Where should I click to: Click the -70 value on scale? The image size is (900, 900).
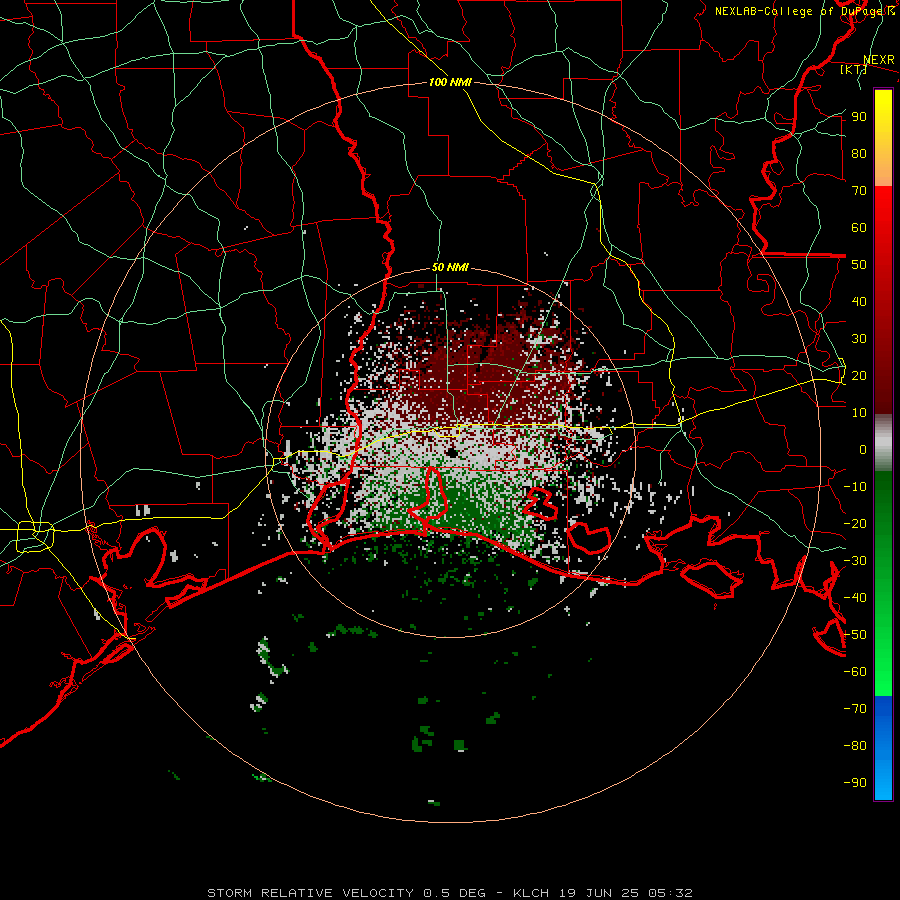coord(855,709)
